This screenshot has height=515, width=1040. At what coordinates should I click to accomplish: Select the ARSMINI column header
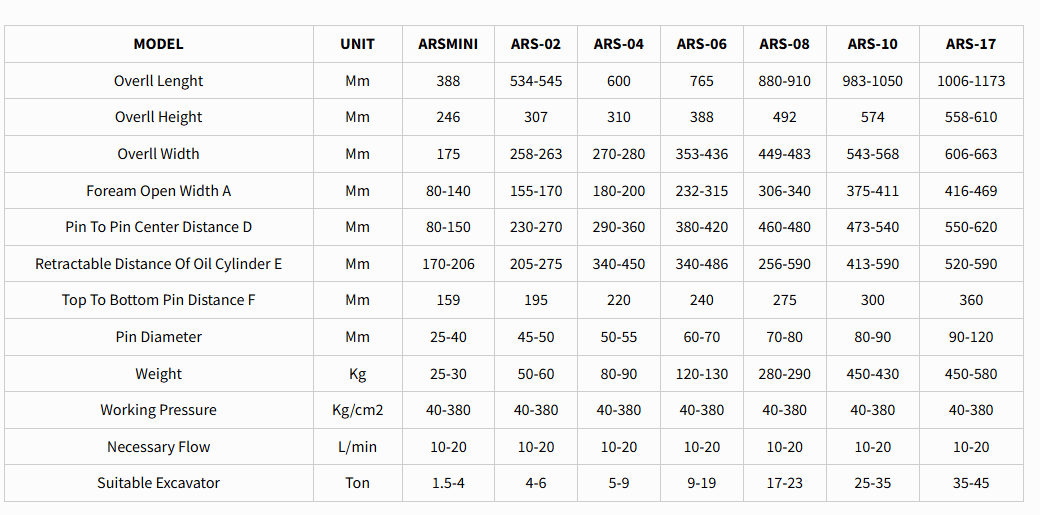click(448, 44)
